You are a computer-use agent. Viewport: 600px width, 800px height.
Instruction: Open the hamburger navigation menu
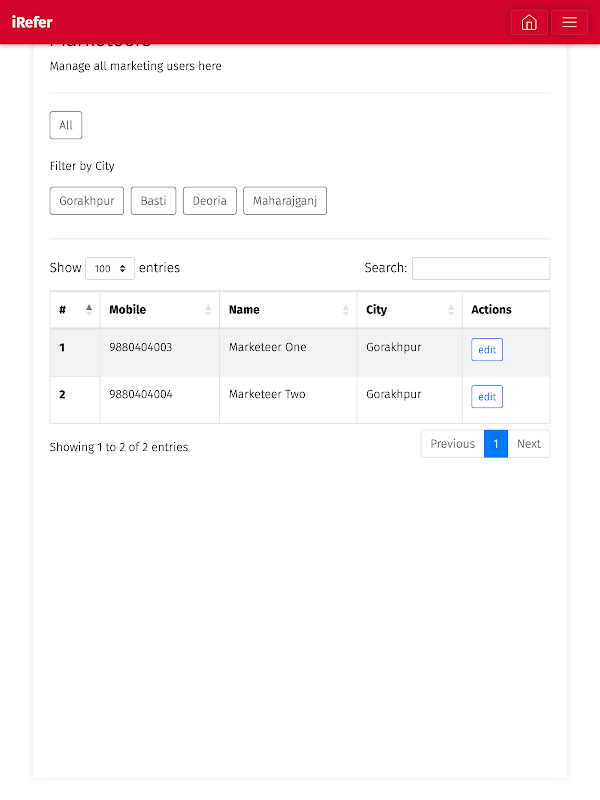point(569,22)
